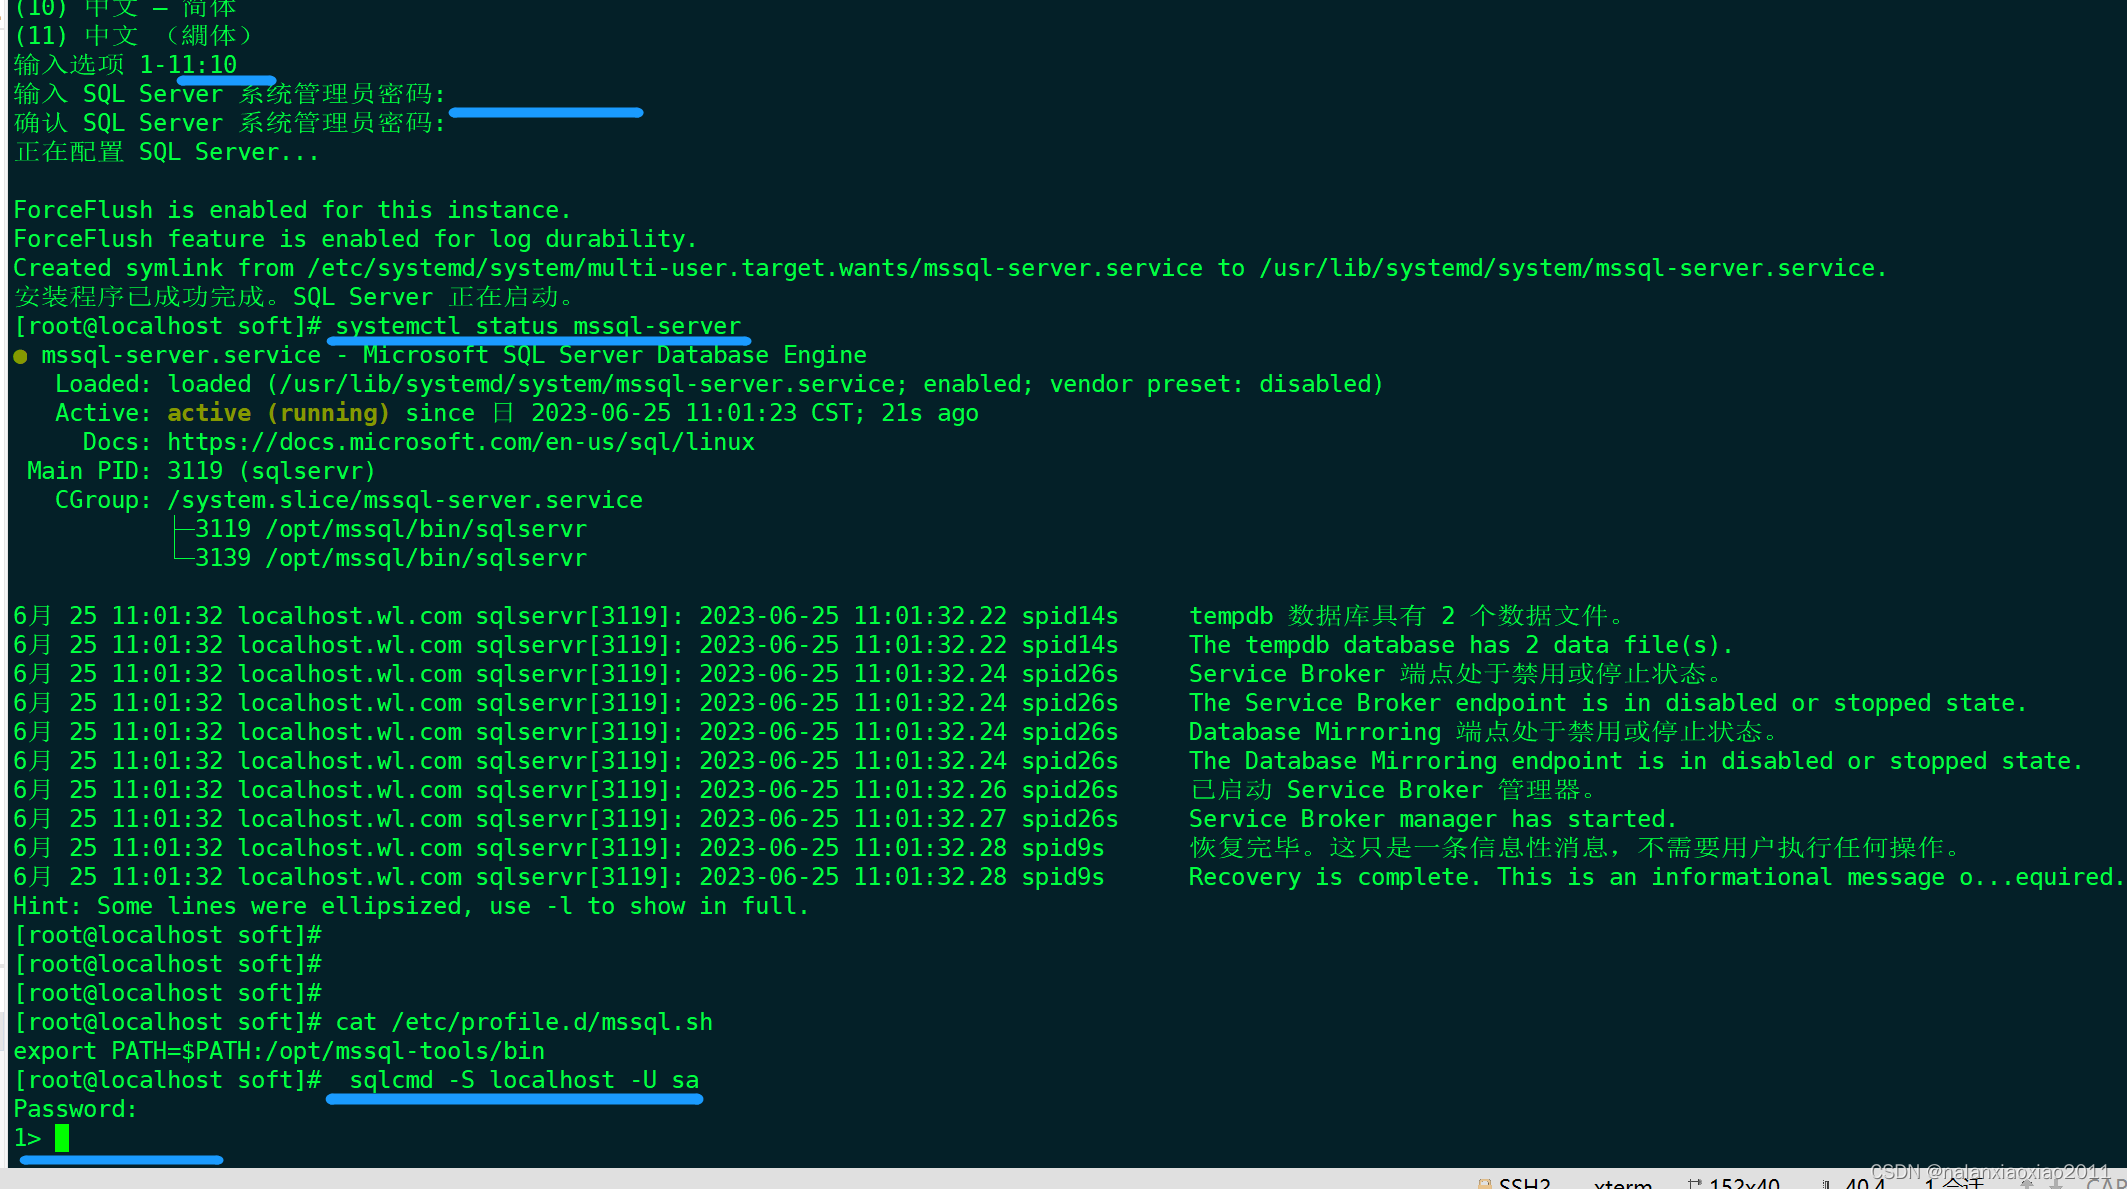
Task: Click the 'sqlcmd -S localhost -U sa' command
Action: (x=524, y=1080)
